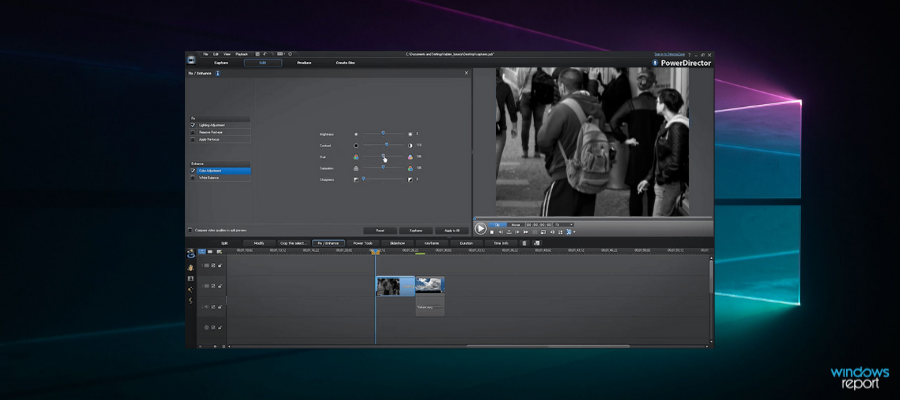Click the Power Tools button
This screenshot has width=900, height=400.
coord(363,243)
